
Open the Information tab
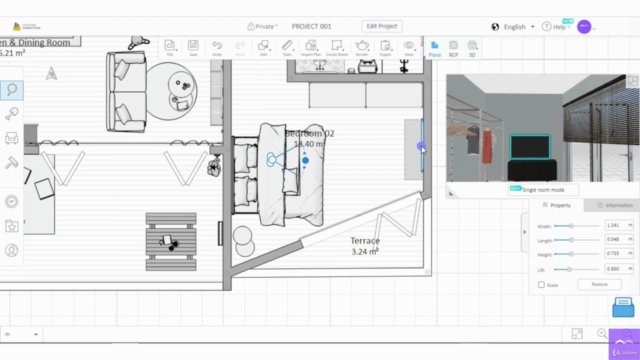(614, 205)
